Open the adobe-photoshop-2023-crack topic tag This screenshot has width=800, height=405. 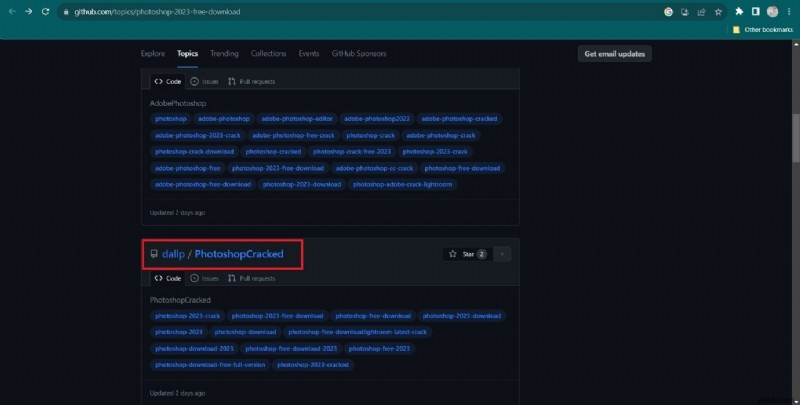[197, 135]
